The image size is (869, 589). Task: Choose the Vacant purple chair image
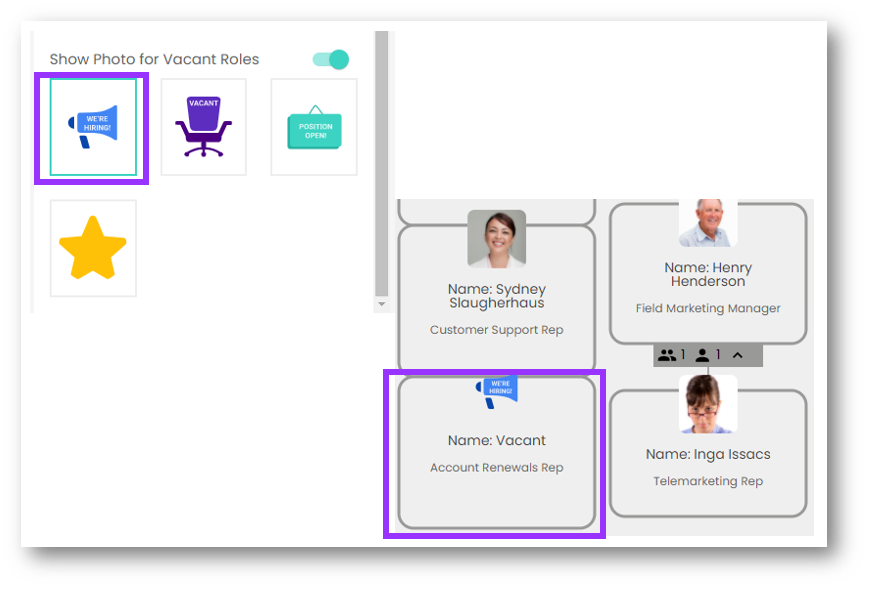tap(203, 127)
